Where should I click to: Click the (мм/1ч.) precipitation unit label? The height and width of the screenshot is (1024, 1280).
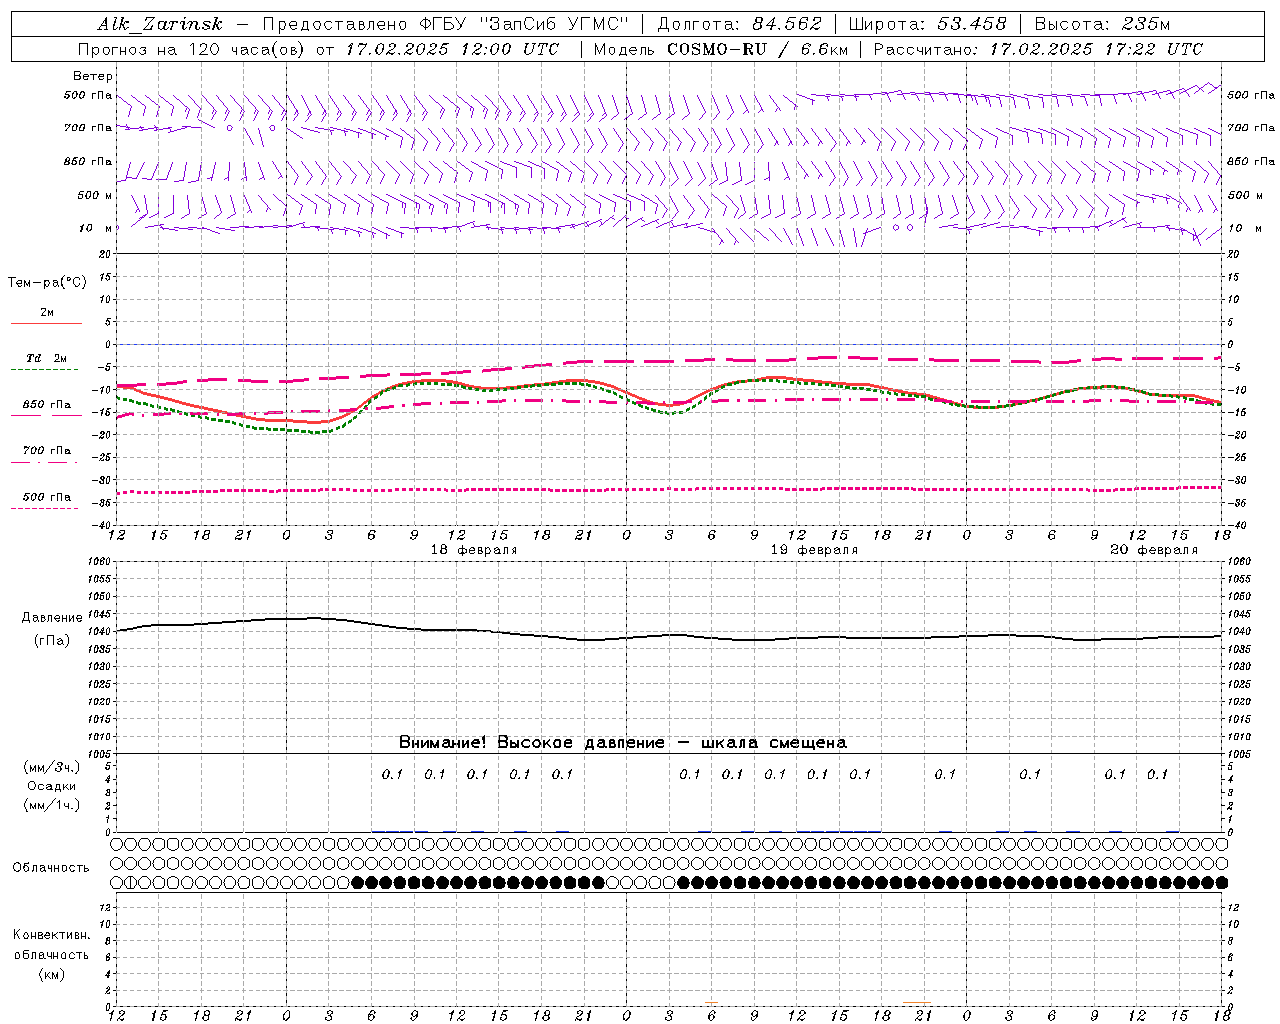tap(52, 805)
